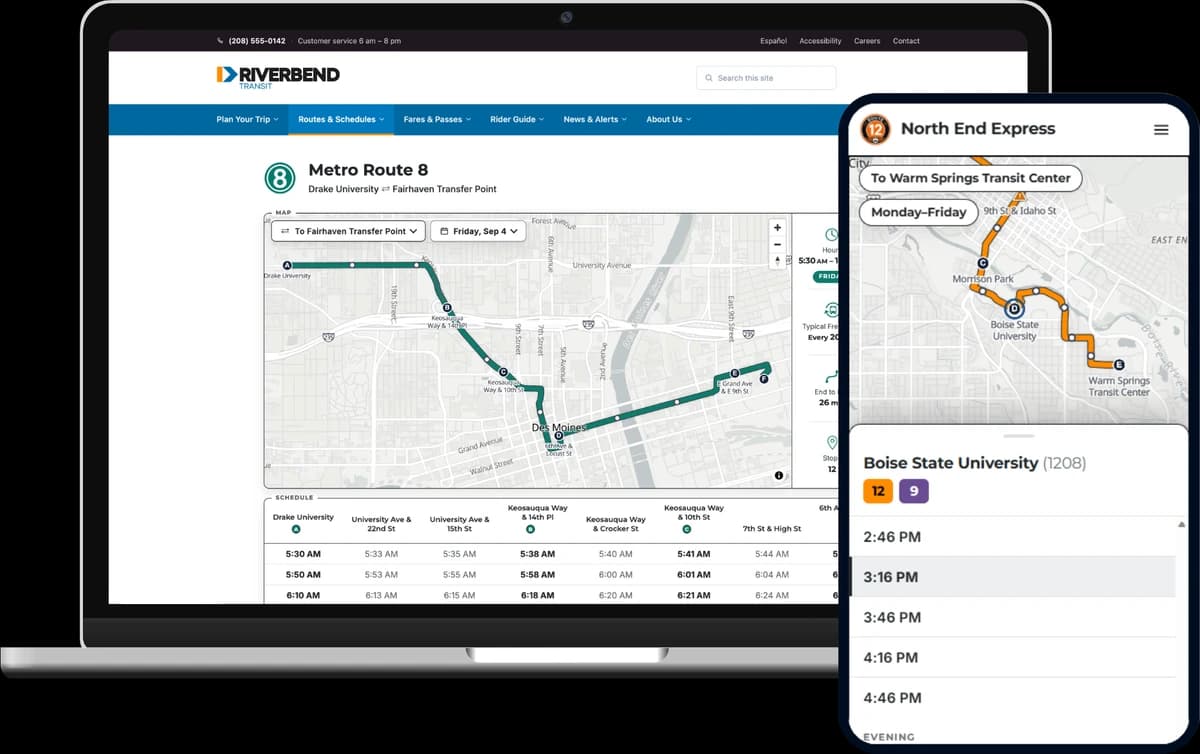Expand the Fares & Passes menu
This screenshot has width=1200, height=754.
(x=437, y=119)
